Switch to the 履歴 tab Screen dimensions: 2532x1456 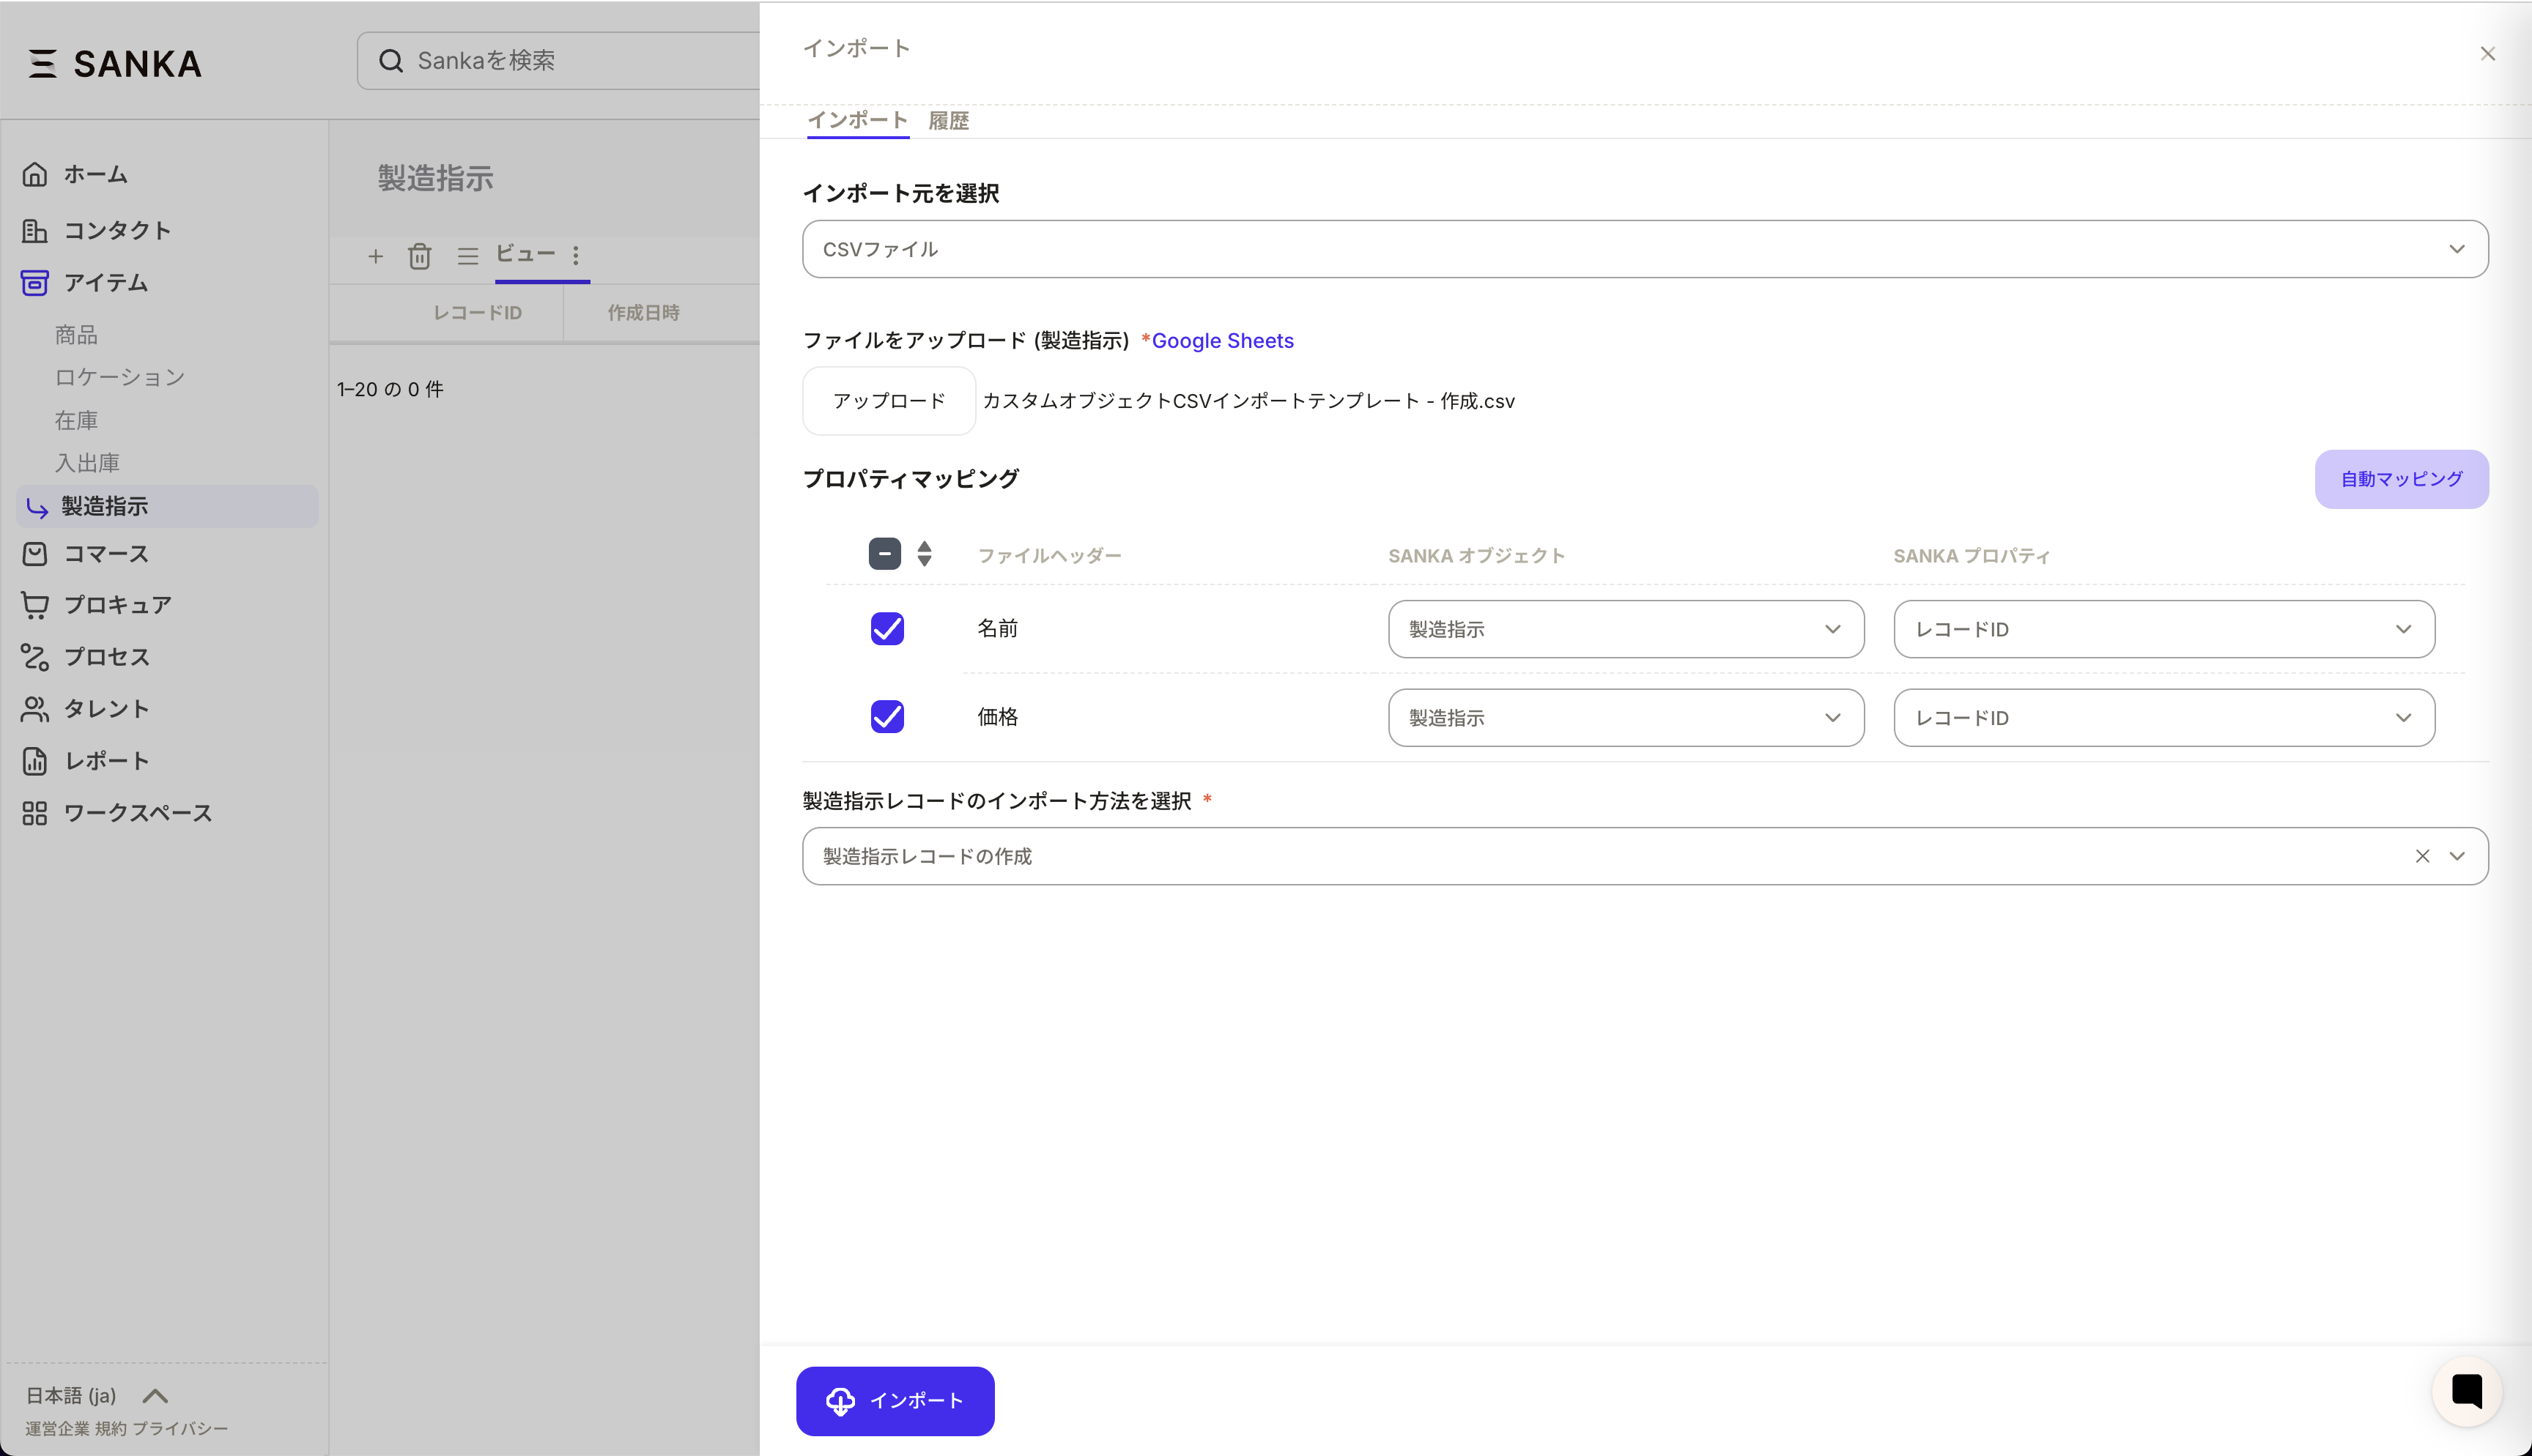[948, 121]
